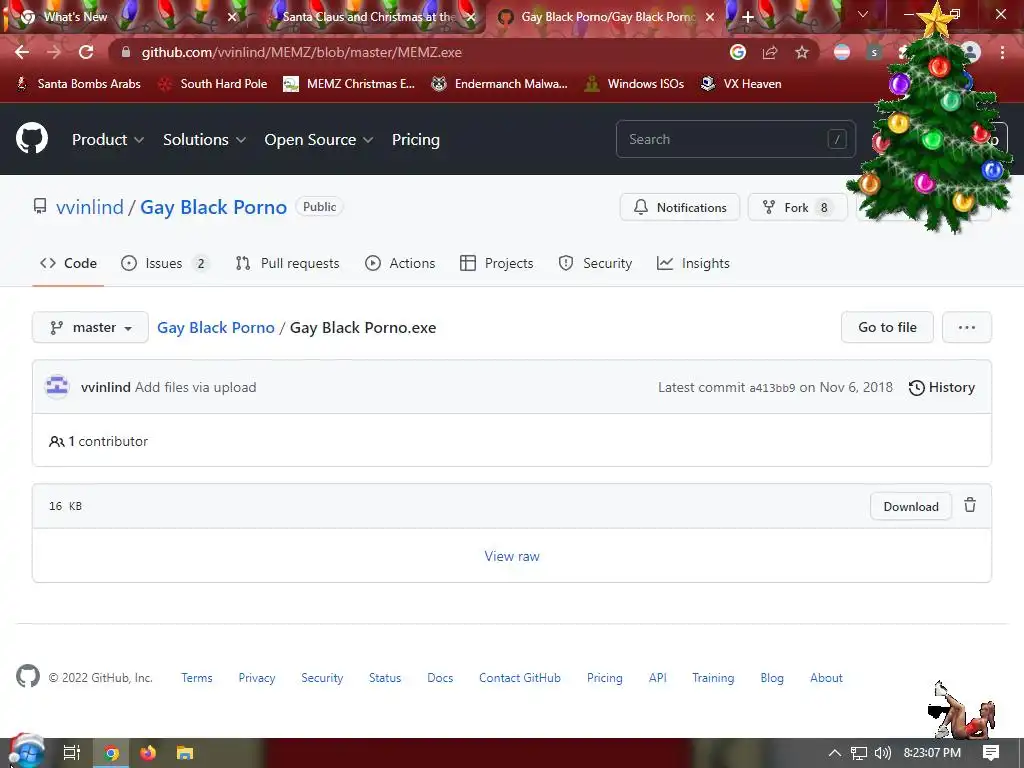Switch to Santa Claus and Christmas browser tab
This screenshot has height=768, width=1024.
369,17
